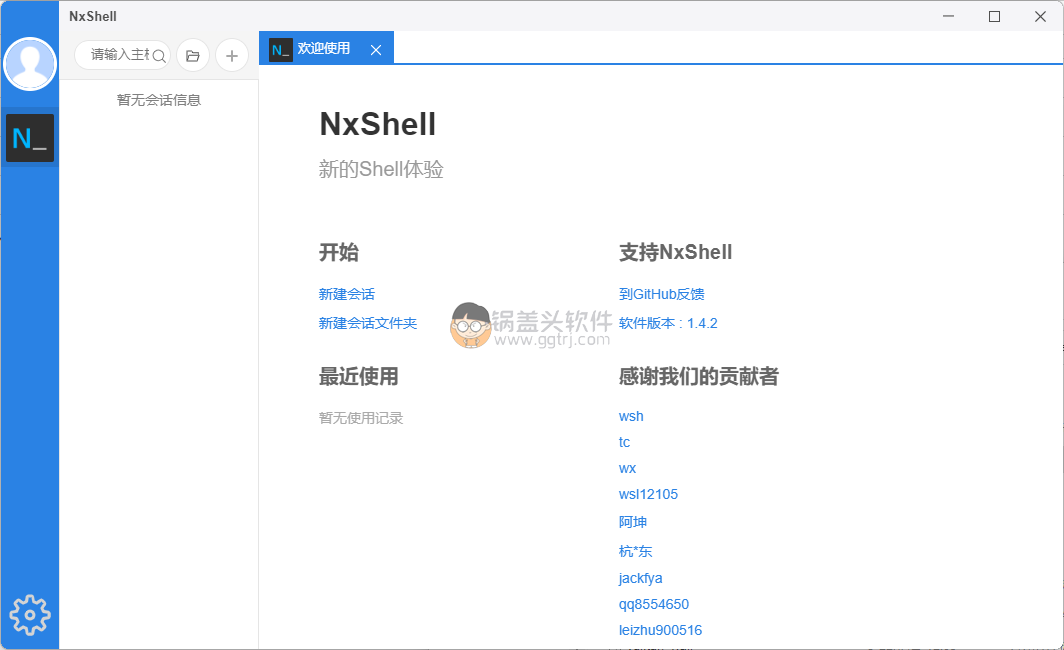Screen dimensions: 1064x650
Task: Minimize the NxShell window
Action: tap(949, 16)
